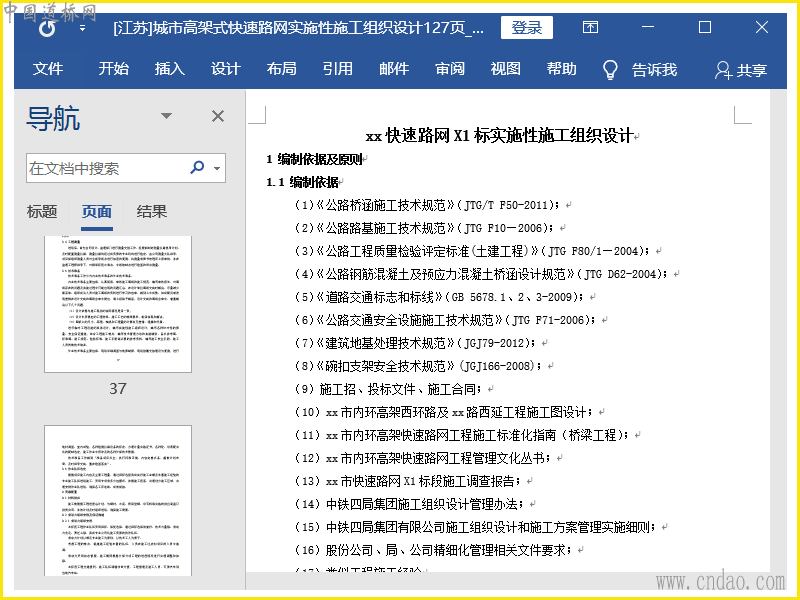Switch to the 标题 navigation tab
The height and width of the screenshot is (600, 800).
[42, 212]
